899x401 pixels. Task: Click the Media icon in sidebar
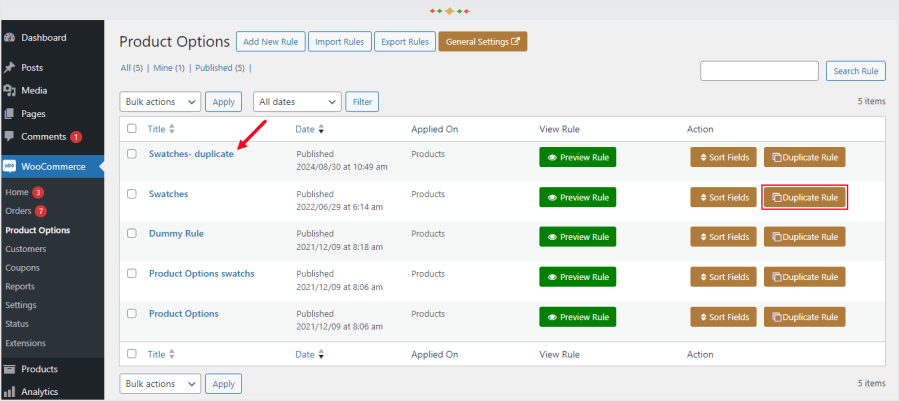pyautogui.click(x=9, y=91)
